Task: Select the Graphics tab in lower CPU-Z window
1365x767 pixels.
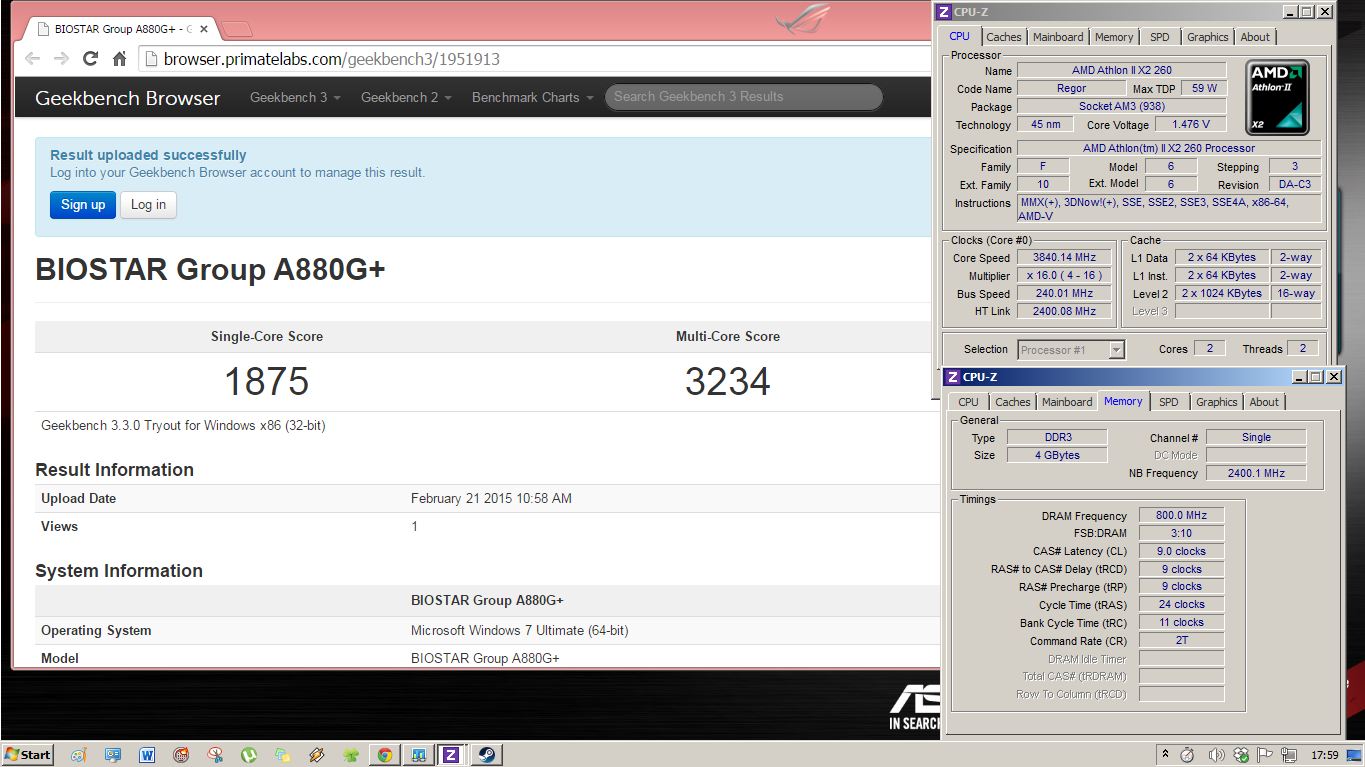Action: [1216, 402]
